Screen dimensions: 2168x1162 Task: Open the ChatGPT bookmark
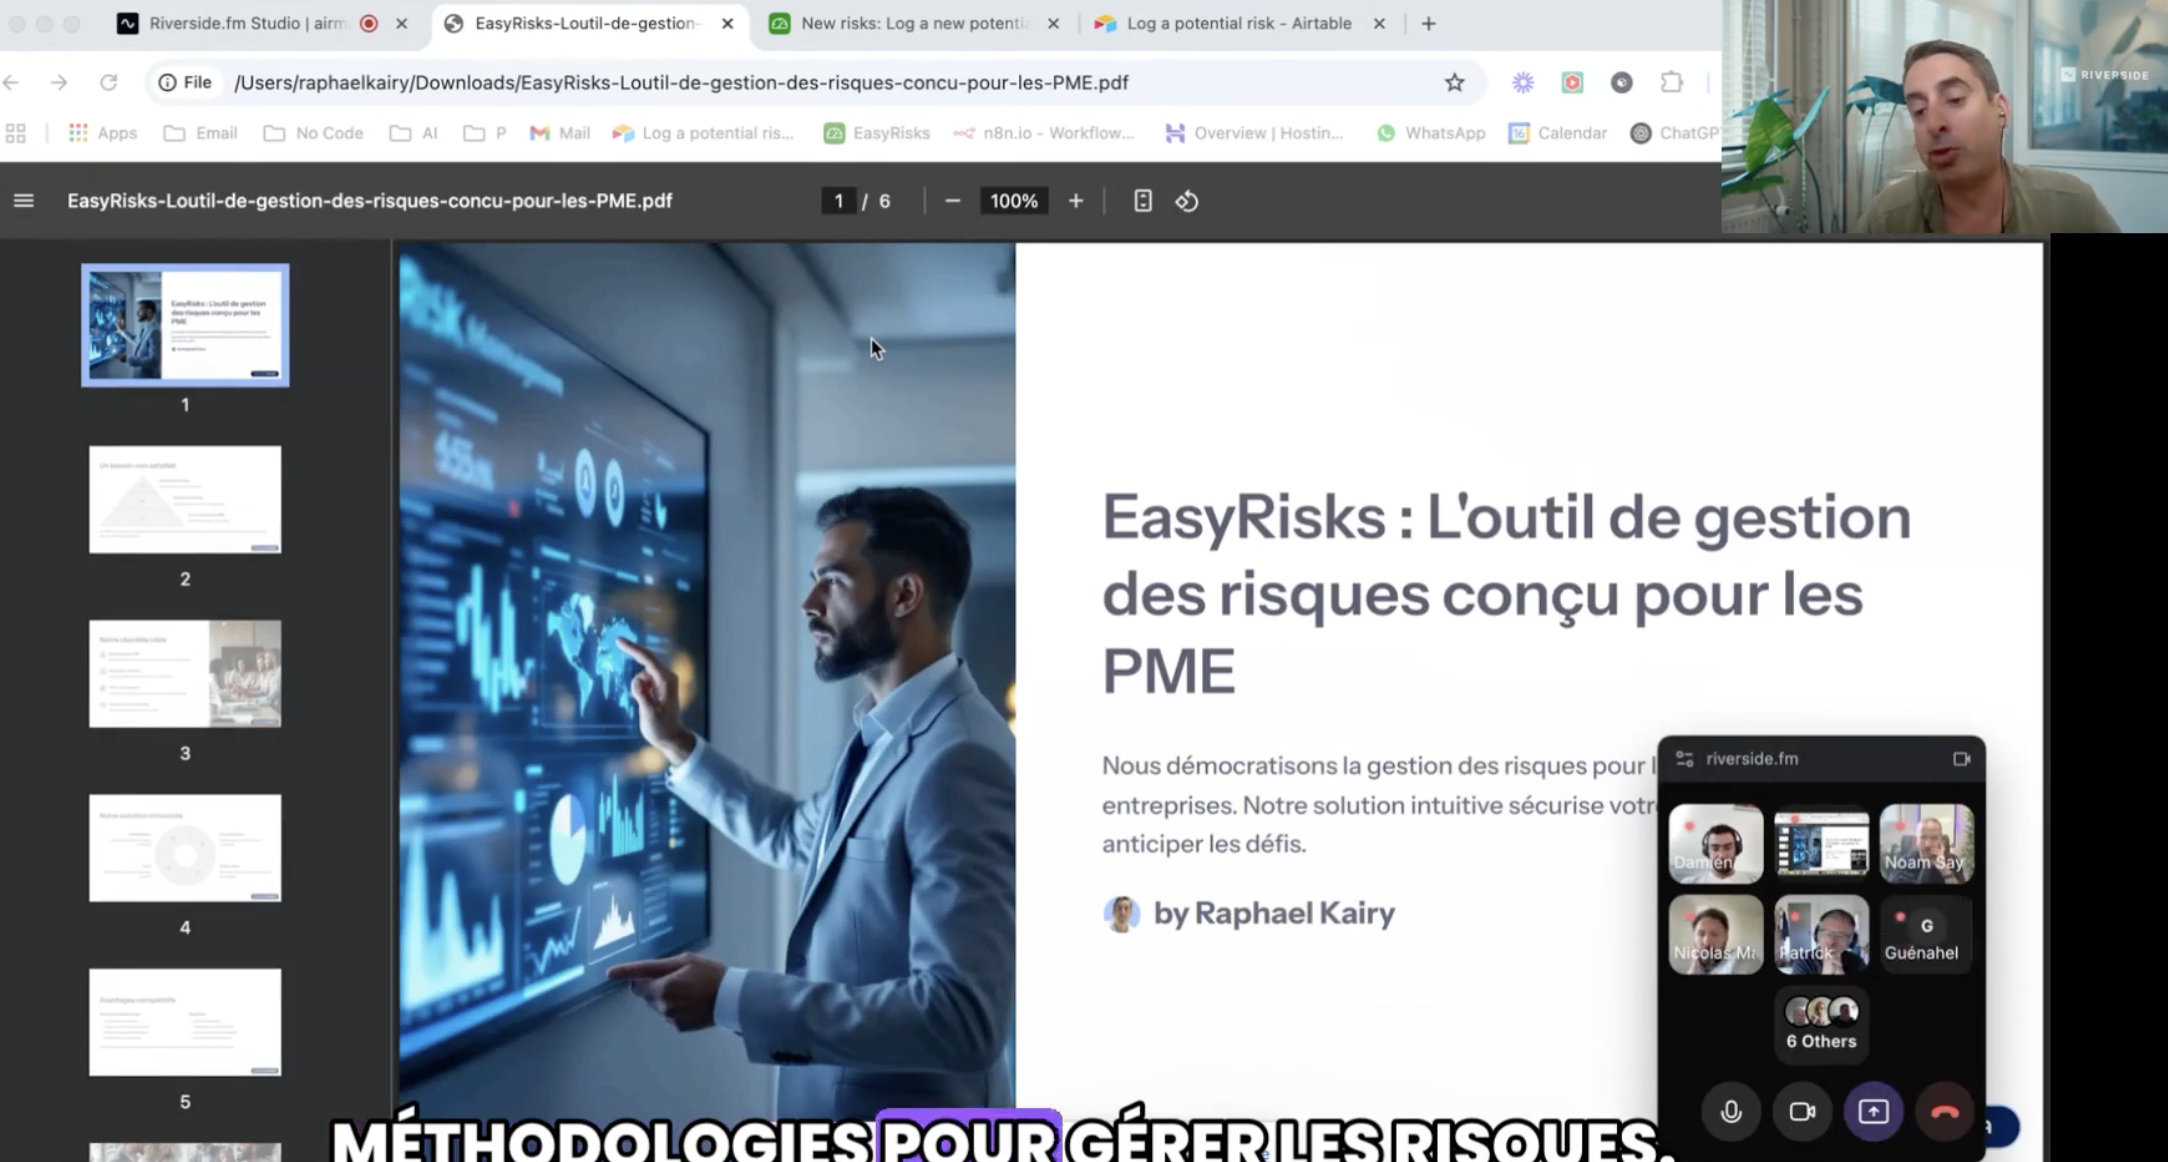1675,133
